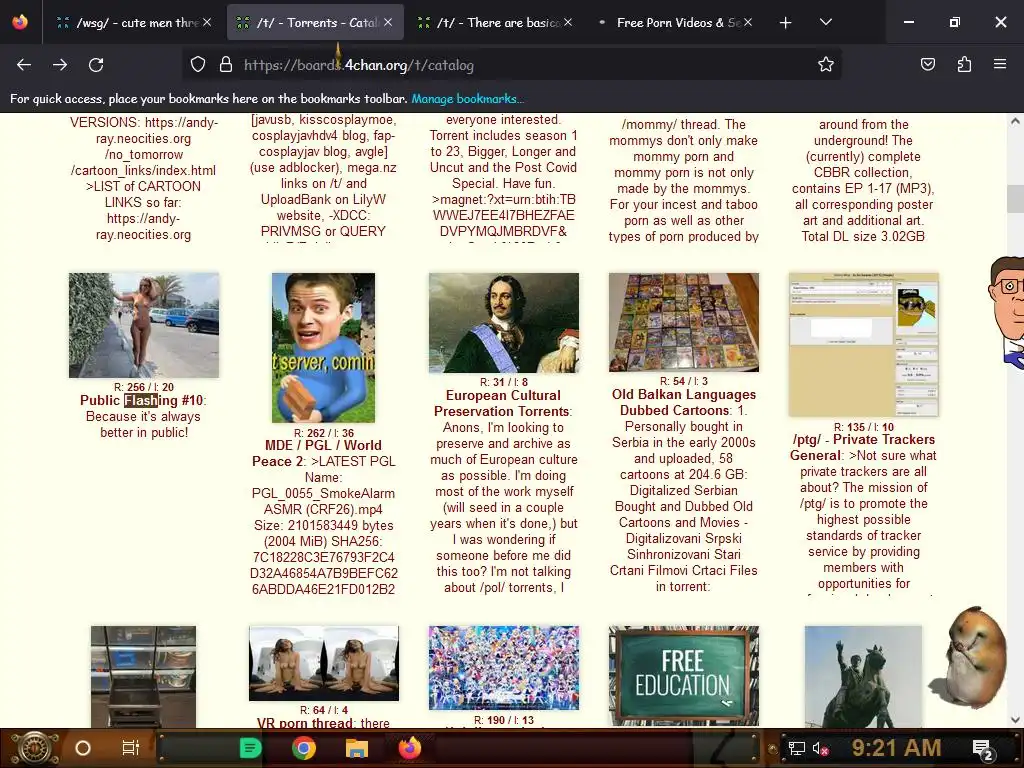Reload the current page
Image resolution: width=1024 pixels, height=768 pixels.
(x=96, y=65)
